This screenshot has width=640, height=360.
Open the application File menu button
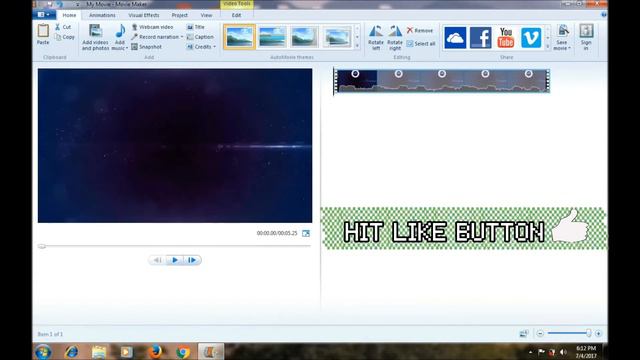click(x=43, y=15)
